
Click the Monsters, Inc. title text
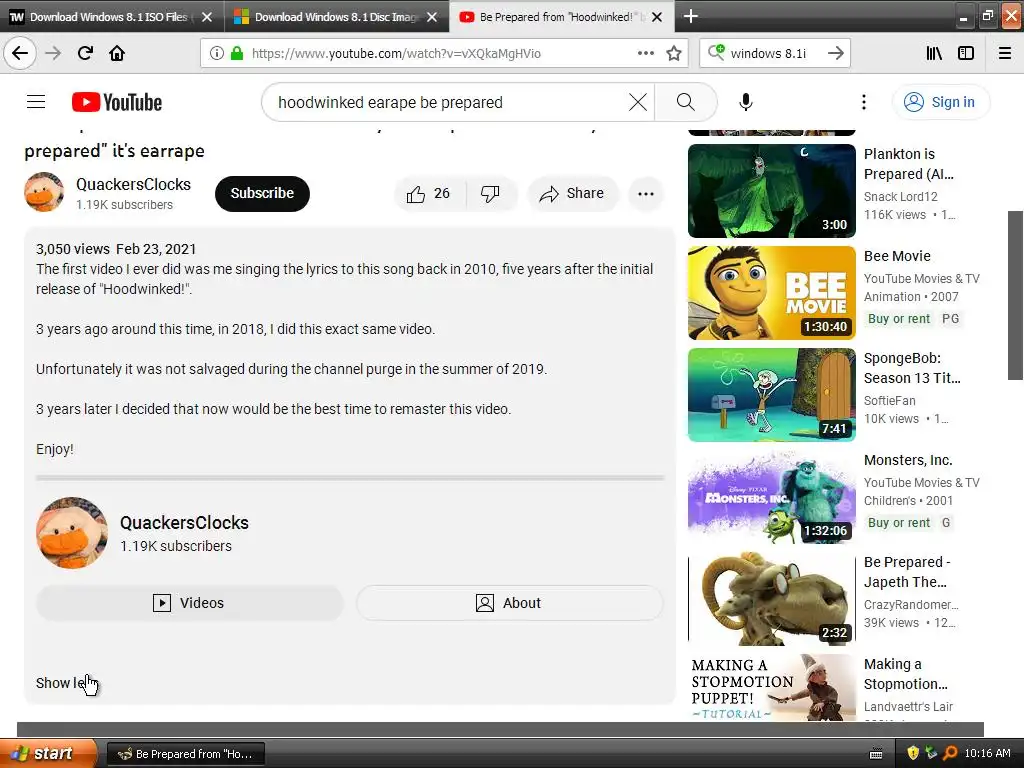coord(908,460)
